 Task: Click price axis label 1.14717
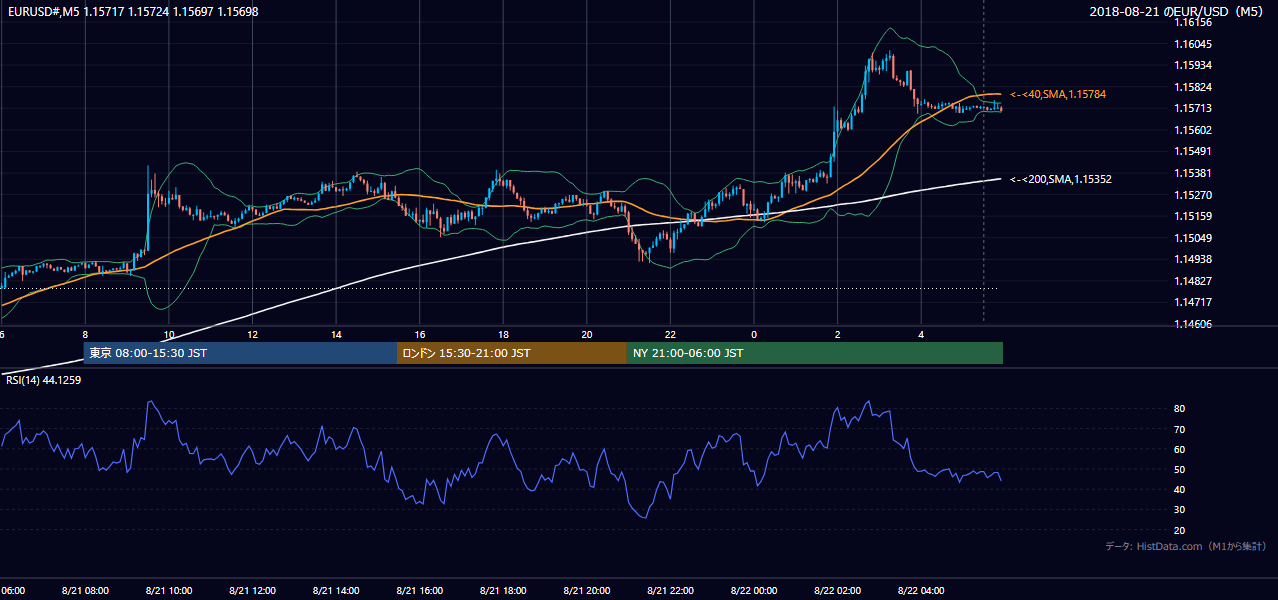(x=1193, y=302)
